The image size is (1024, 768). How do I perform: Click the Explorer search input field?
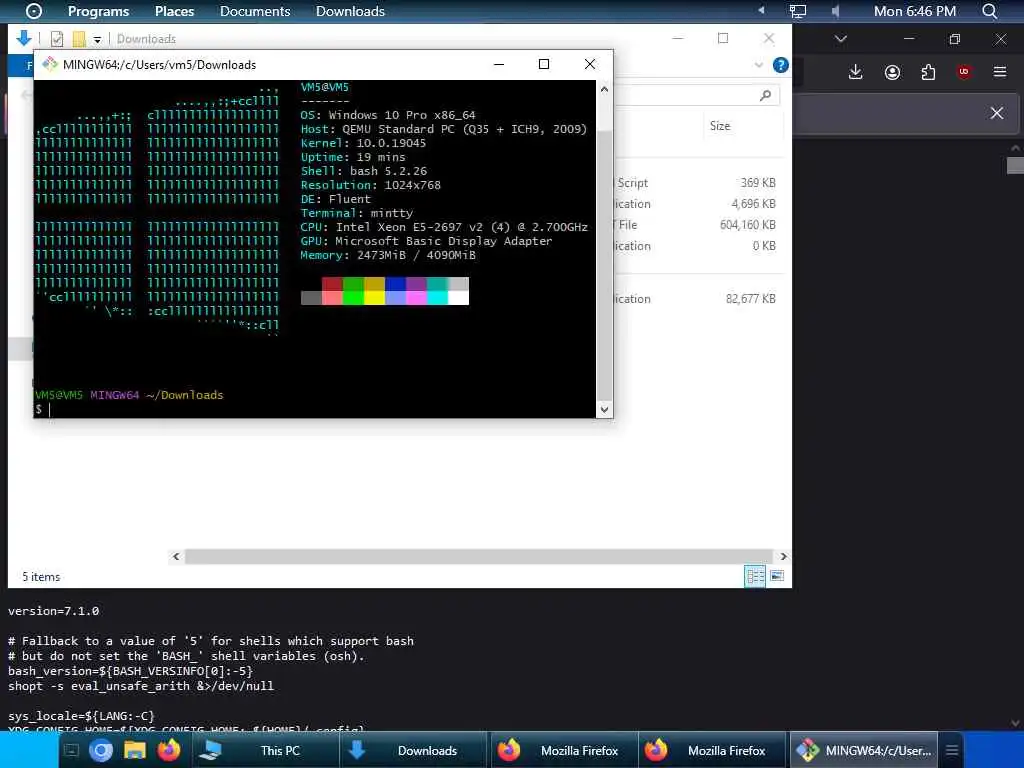click(697, 95)
